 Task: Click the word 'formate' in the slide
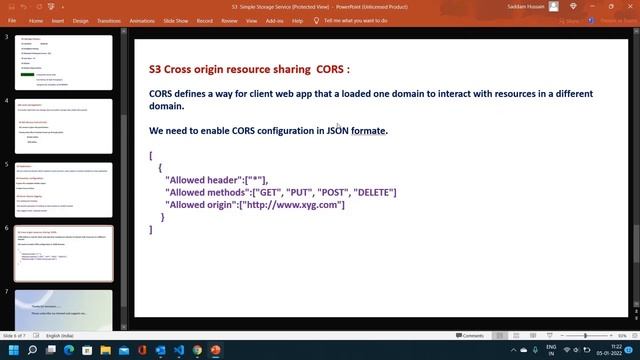click(368, 131)
